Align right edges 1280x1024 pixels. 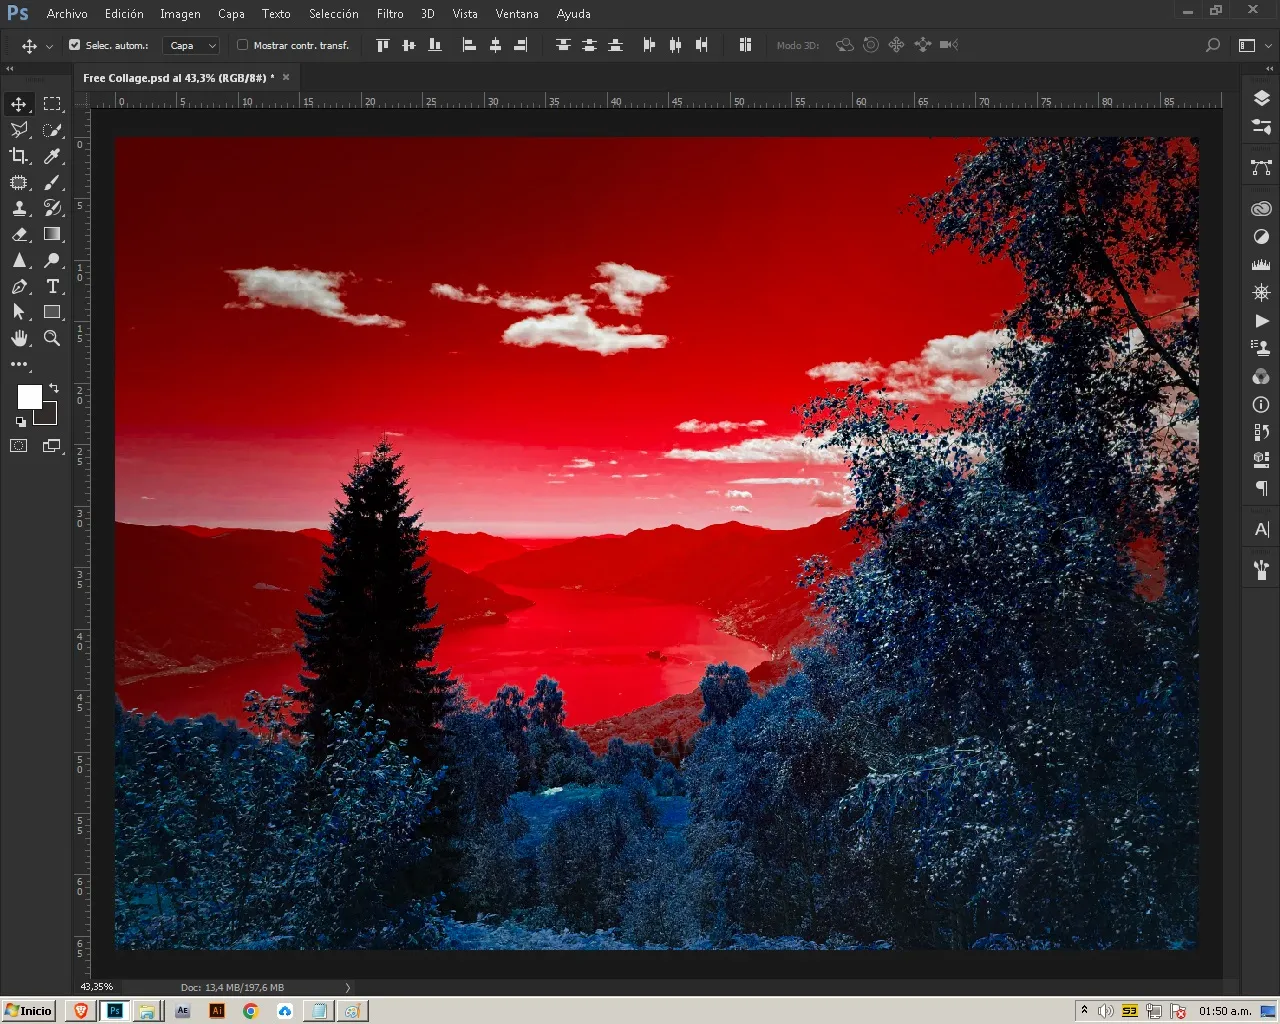(521, 45)
